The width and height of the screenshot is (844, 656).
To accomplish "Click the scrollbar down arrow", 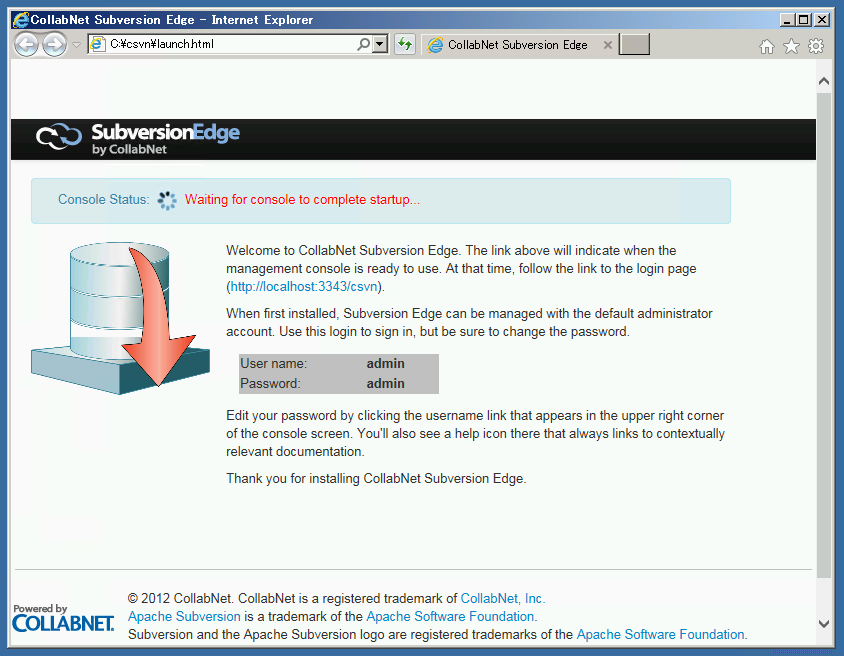I will point(824,624).
